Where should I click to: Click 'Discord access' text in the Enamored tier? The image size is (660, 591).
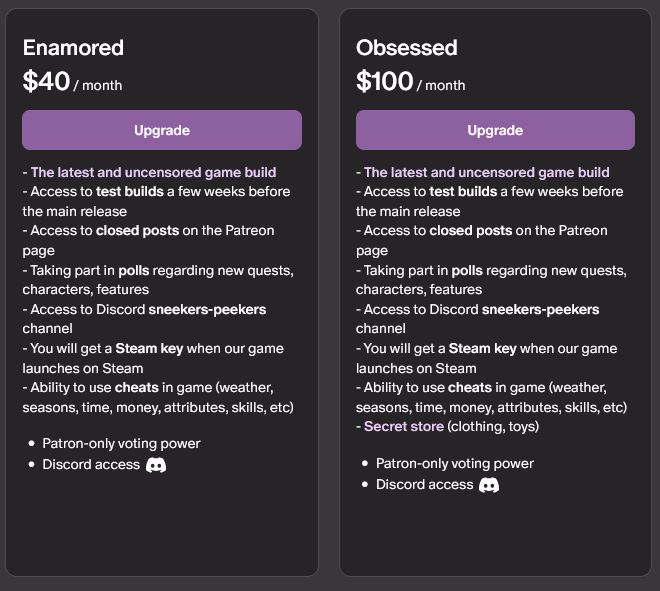[x=91, y=465]
